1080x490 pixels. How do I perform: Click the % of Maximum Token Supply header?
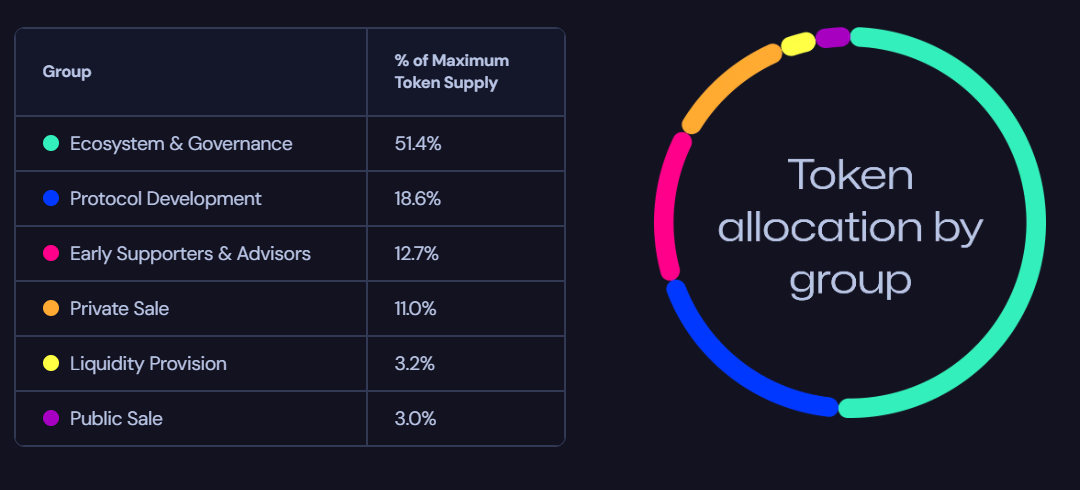(452, 72)
